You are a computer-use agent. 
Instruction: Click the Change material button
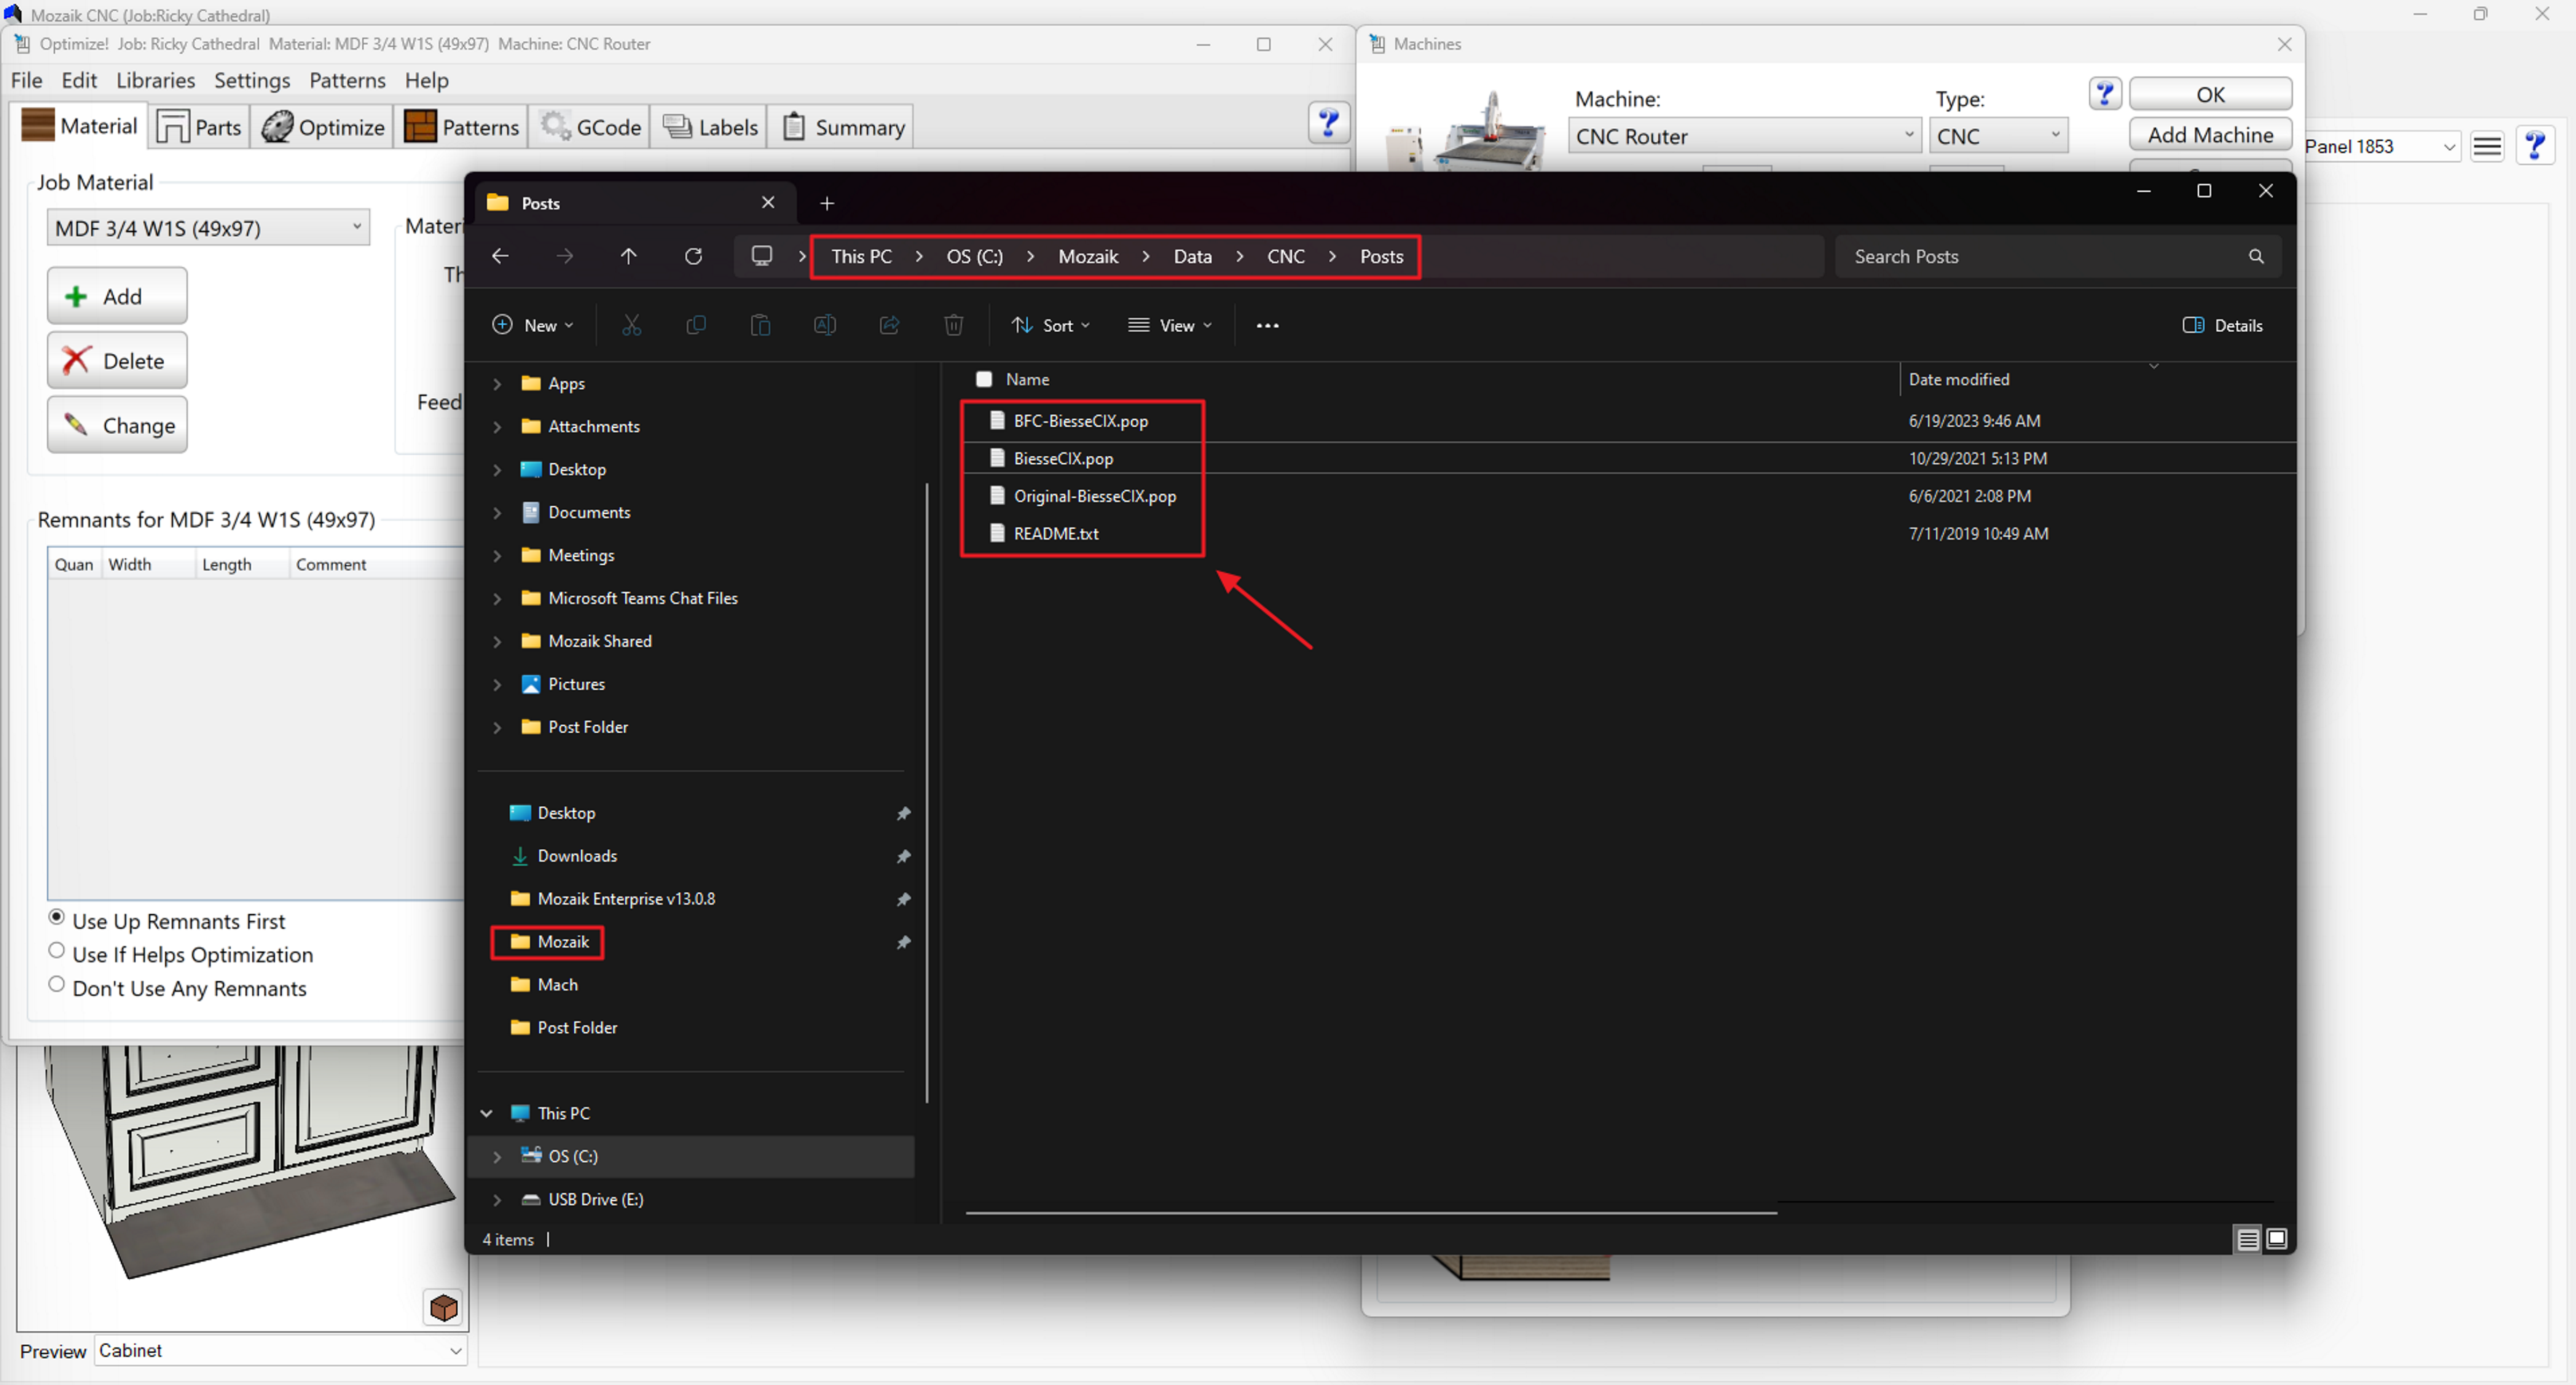click(x=117, y=425)
